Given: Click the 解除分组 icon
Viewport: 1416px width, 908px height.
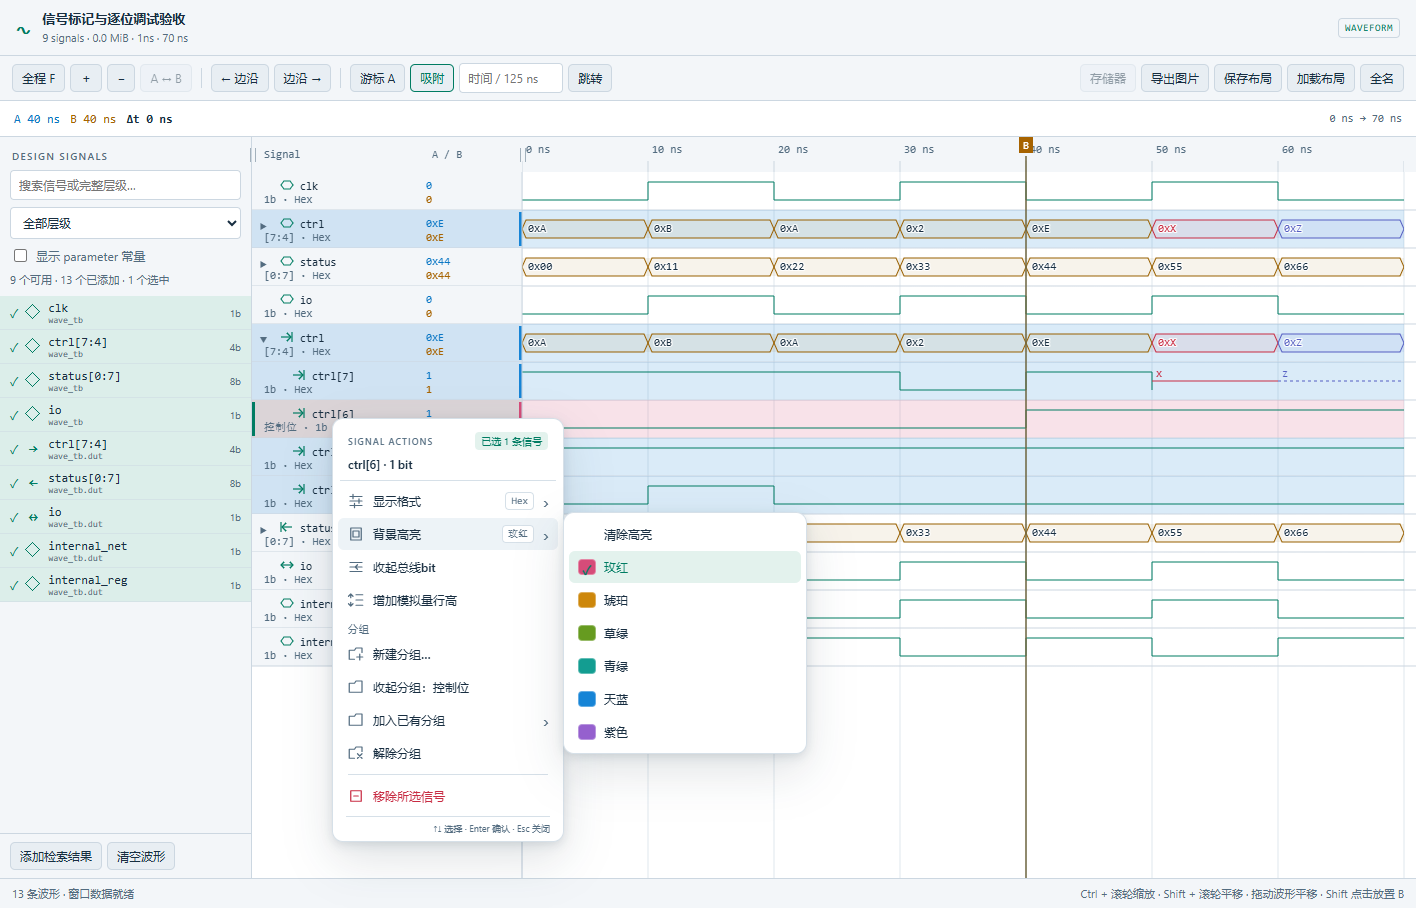Looking at the screenshot, I should click(x=355, y=753).
